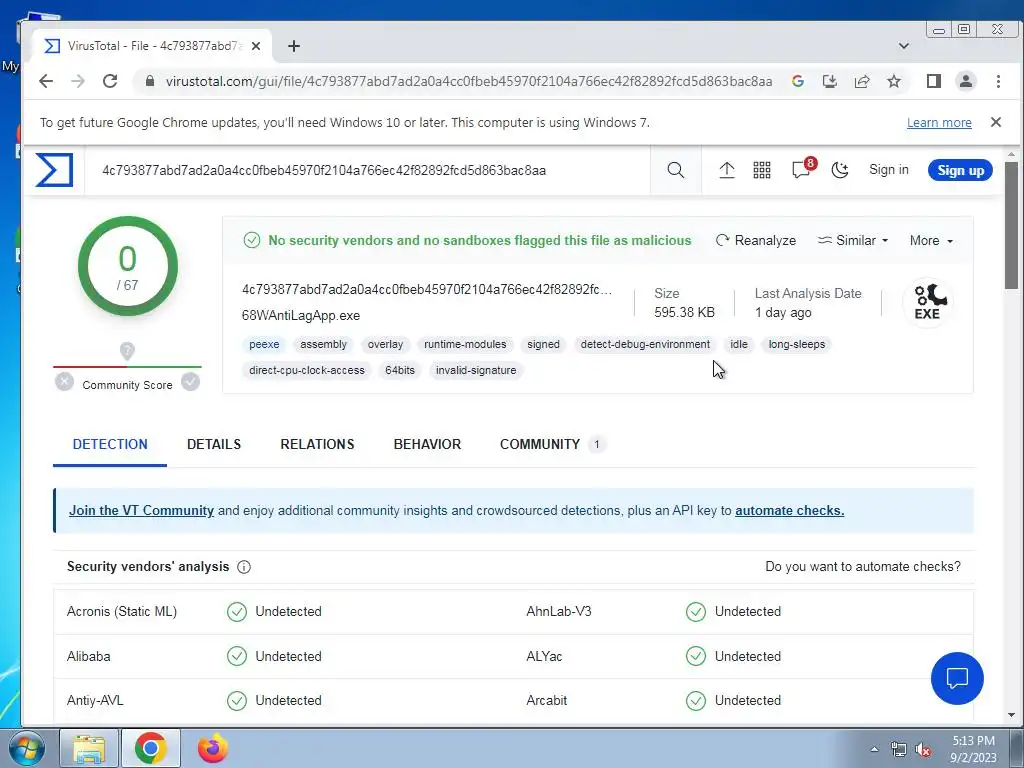Click Learn more link
This screenshot has height=768, width=1024.
(x=938, y=123)
